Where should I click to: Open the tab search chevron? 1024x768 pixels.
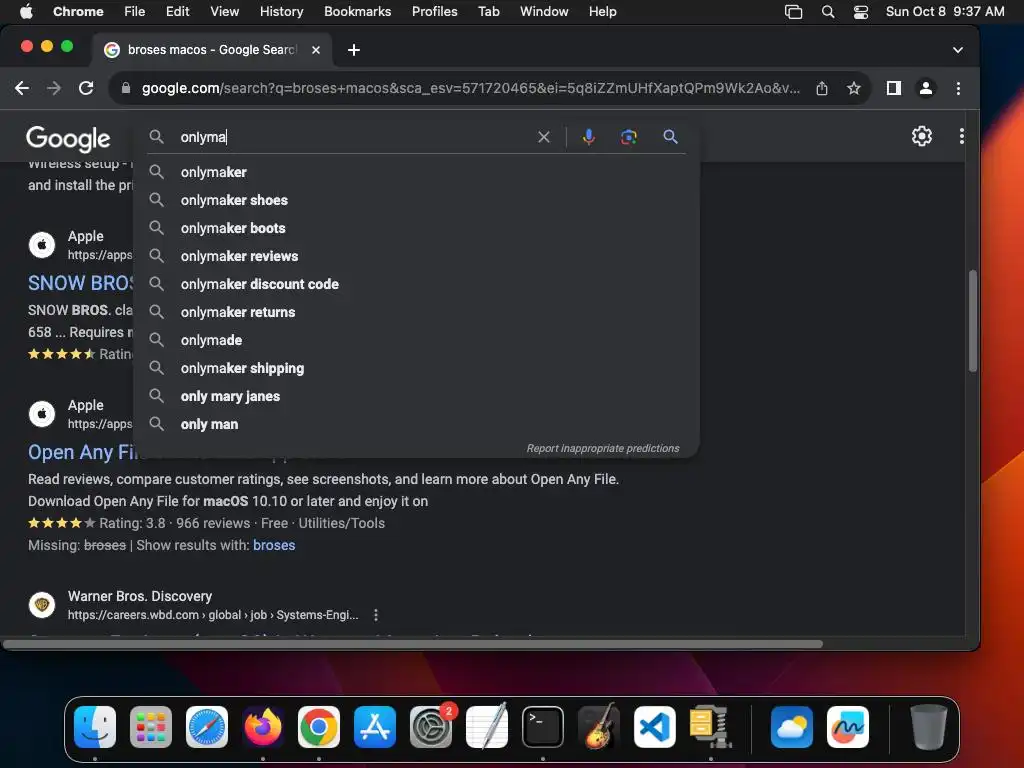coord(957,50)
